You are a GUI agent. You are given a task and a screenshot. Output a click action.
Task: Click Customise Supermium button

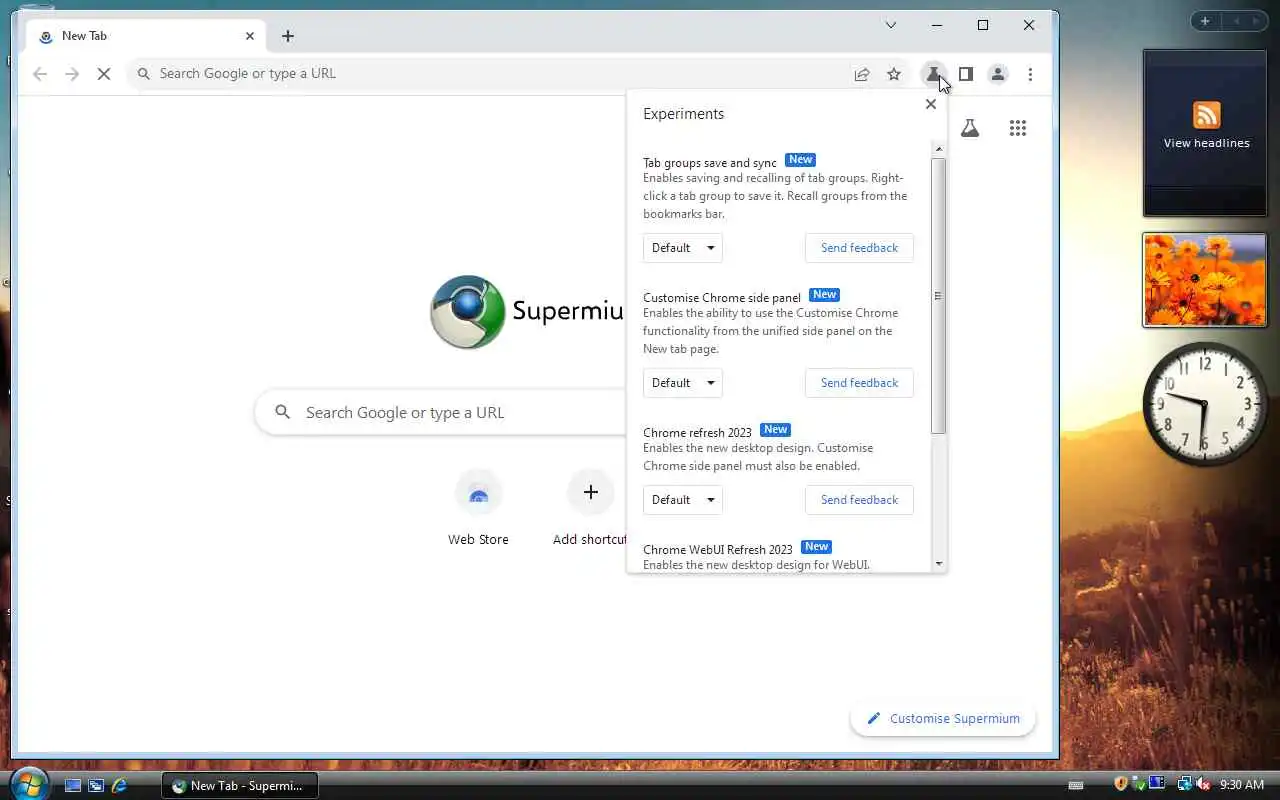(943, 718)
